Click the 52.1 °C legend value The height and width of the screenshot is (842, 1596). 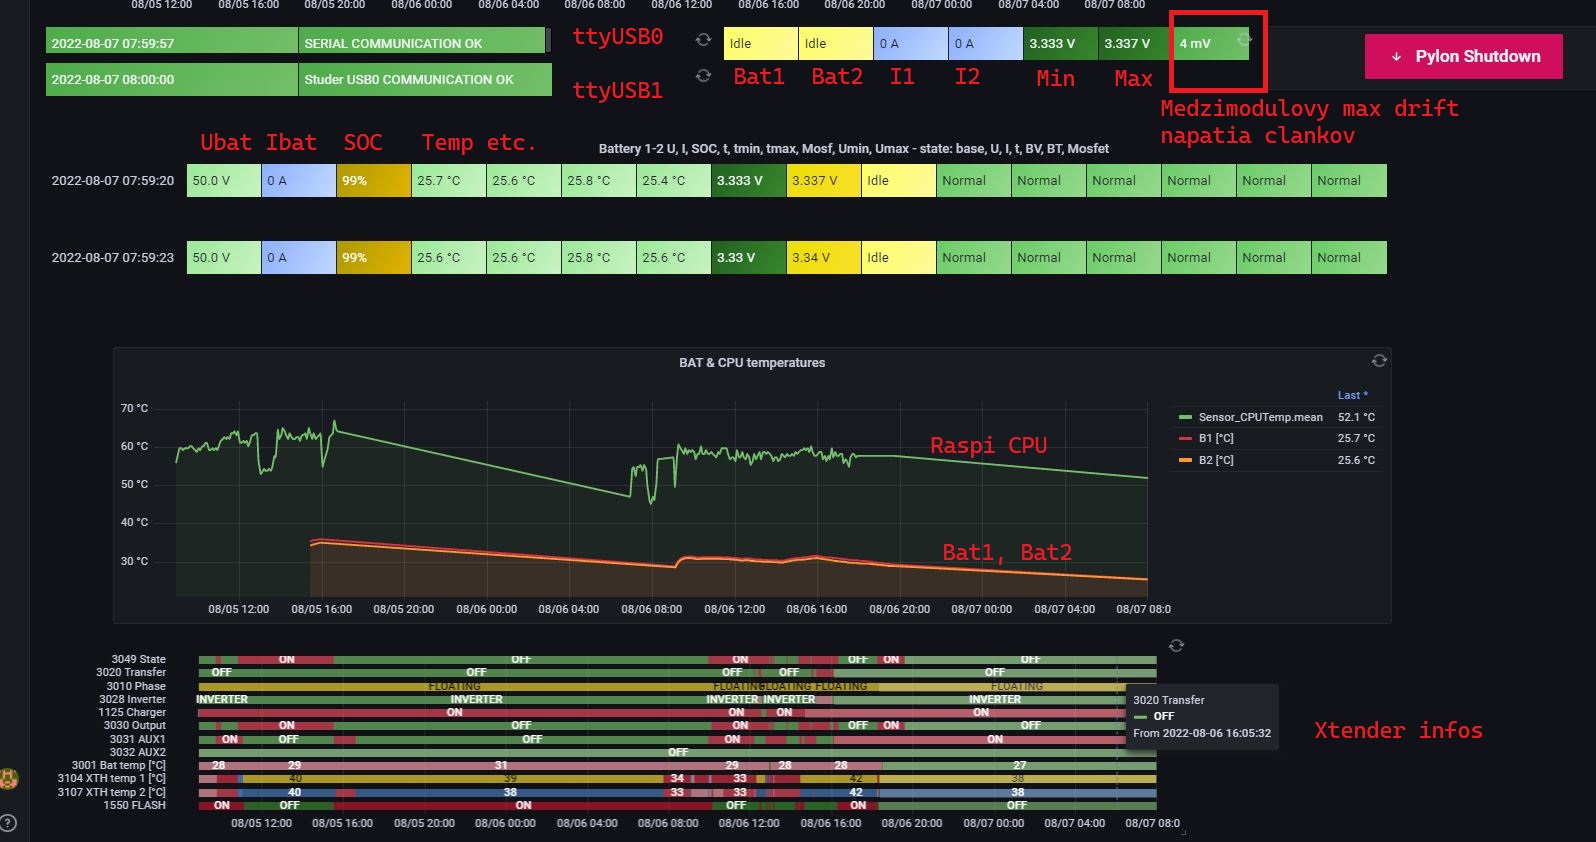click(x=1356, y=417)
